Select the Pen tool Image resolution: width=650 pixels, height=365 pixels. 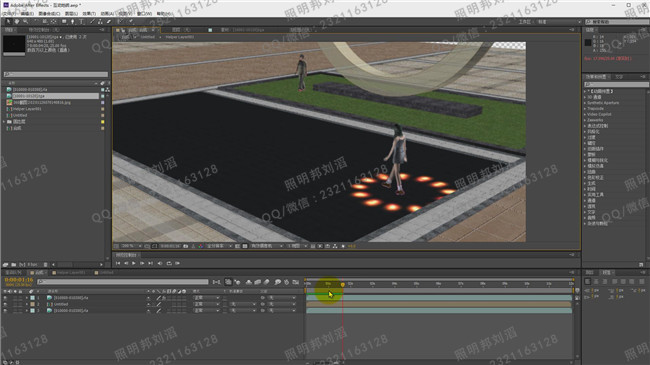tap(73, 22)
